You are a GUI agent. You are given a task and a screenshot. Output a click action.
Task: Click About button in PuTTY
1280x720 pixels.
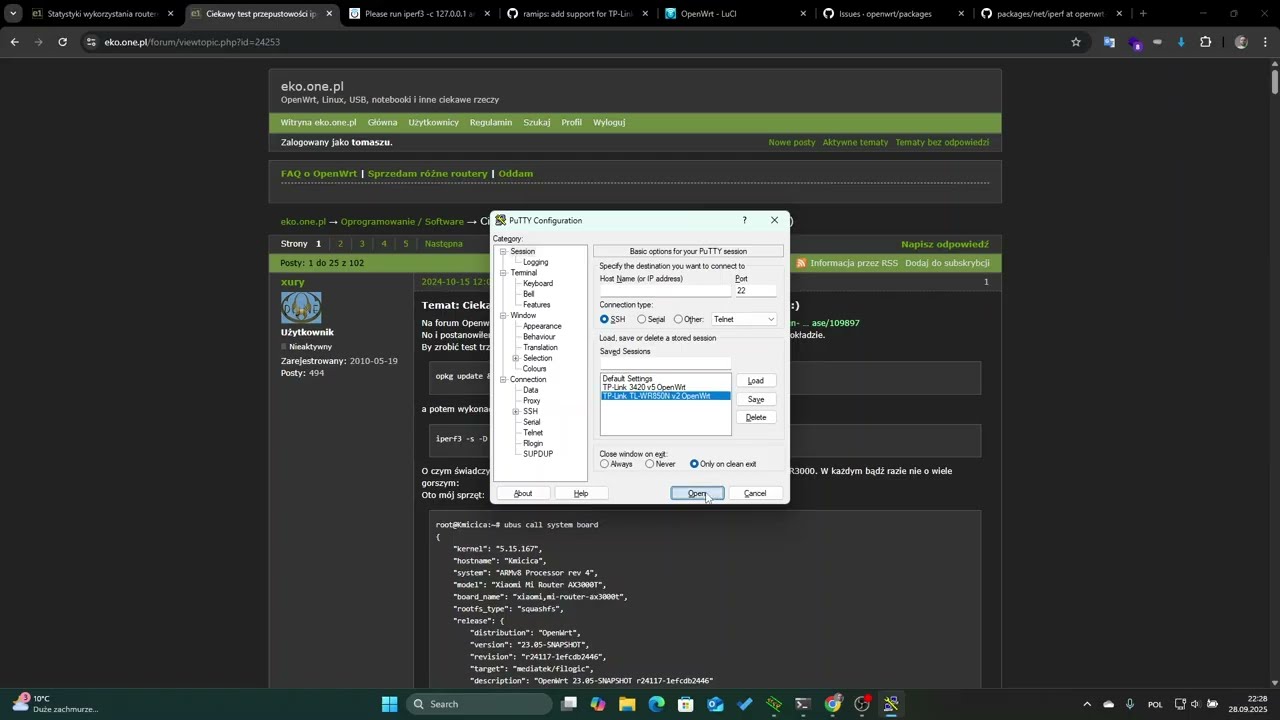point(523,493)
